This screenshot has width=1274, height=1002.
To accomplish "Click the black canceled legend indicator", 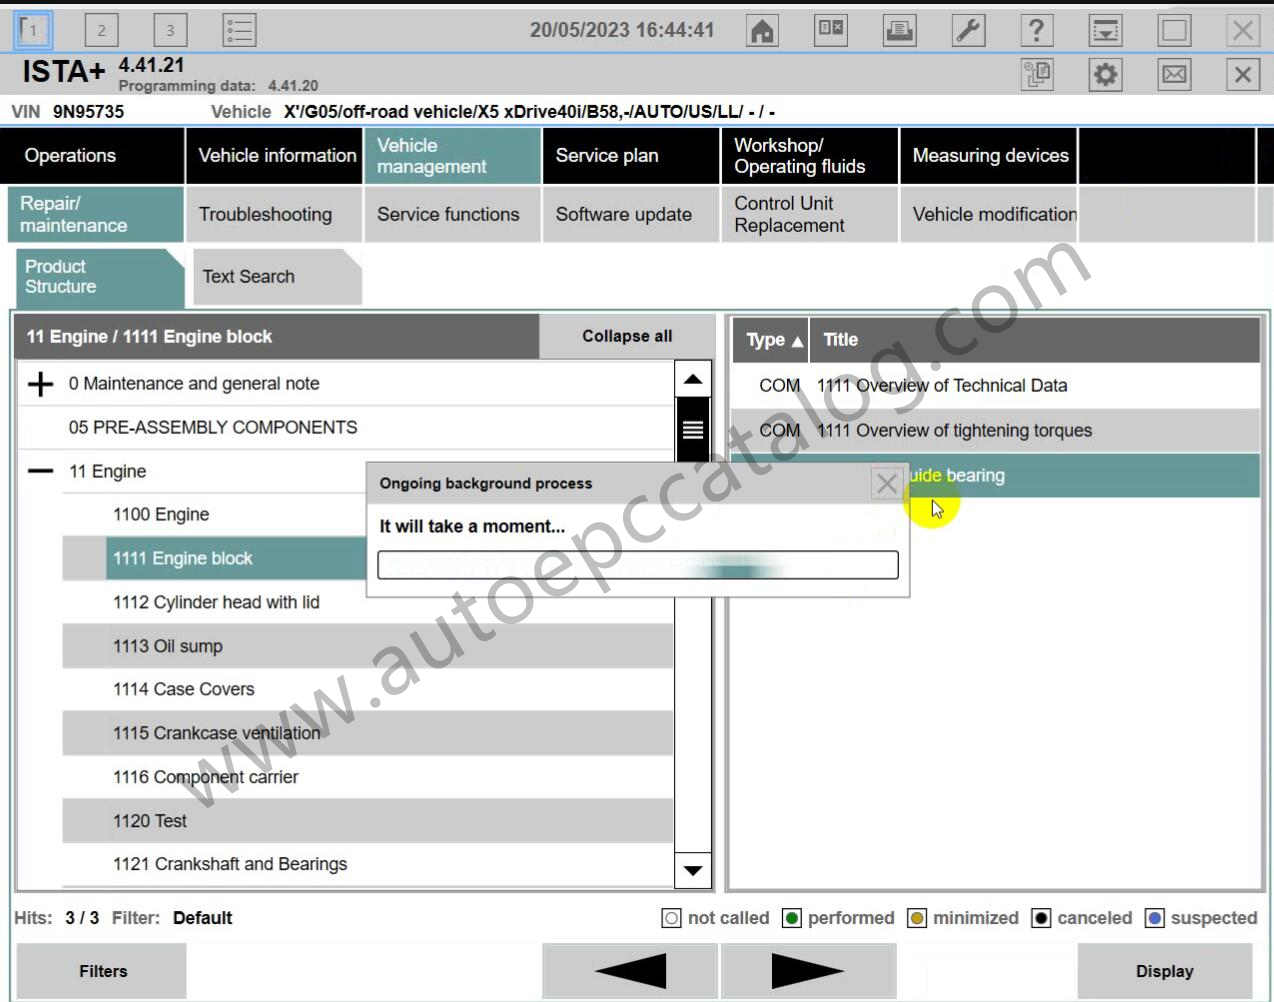I will (x=1041, y=918).
